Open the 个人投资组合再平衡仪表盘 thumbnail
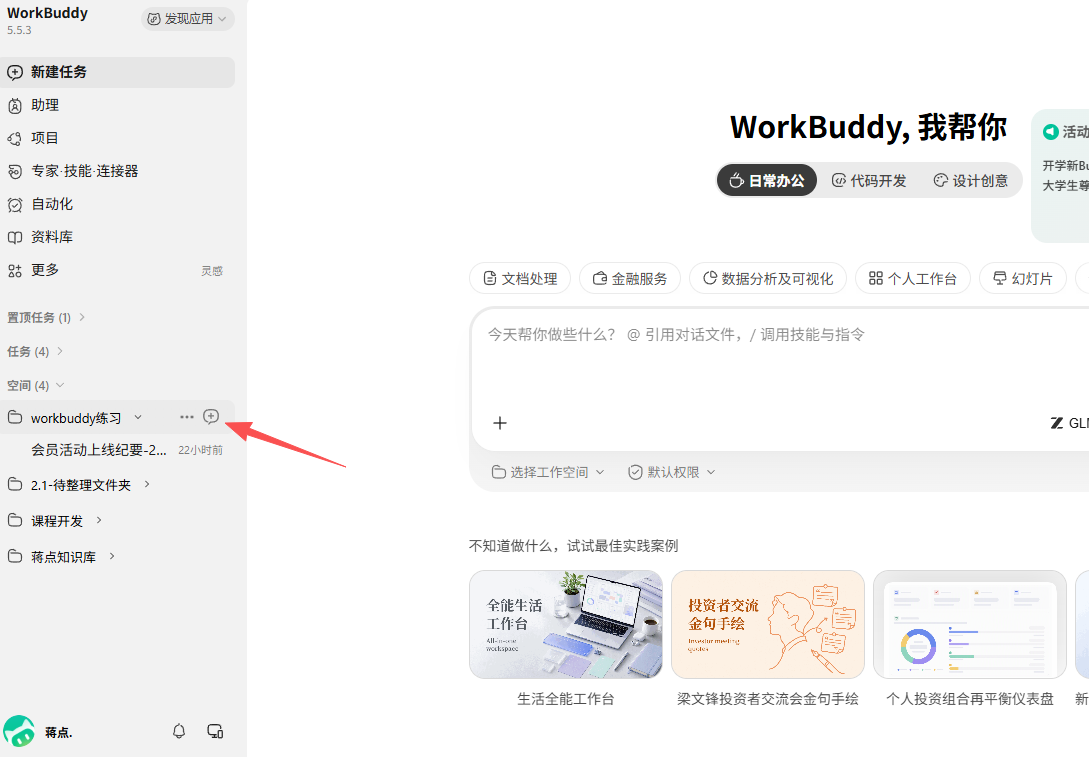This screenshot has width=1089, height=757. pyautogui.click(x=970, y=624)
